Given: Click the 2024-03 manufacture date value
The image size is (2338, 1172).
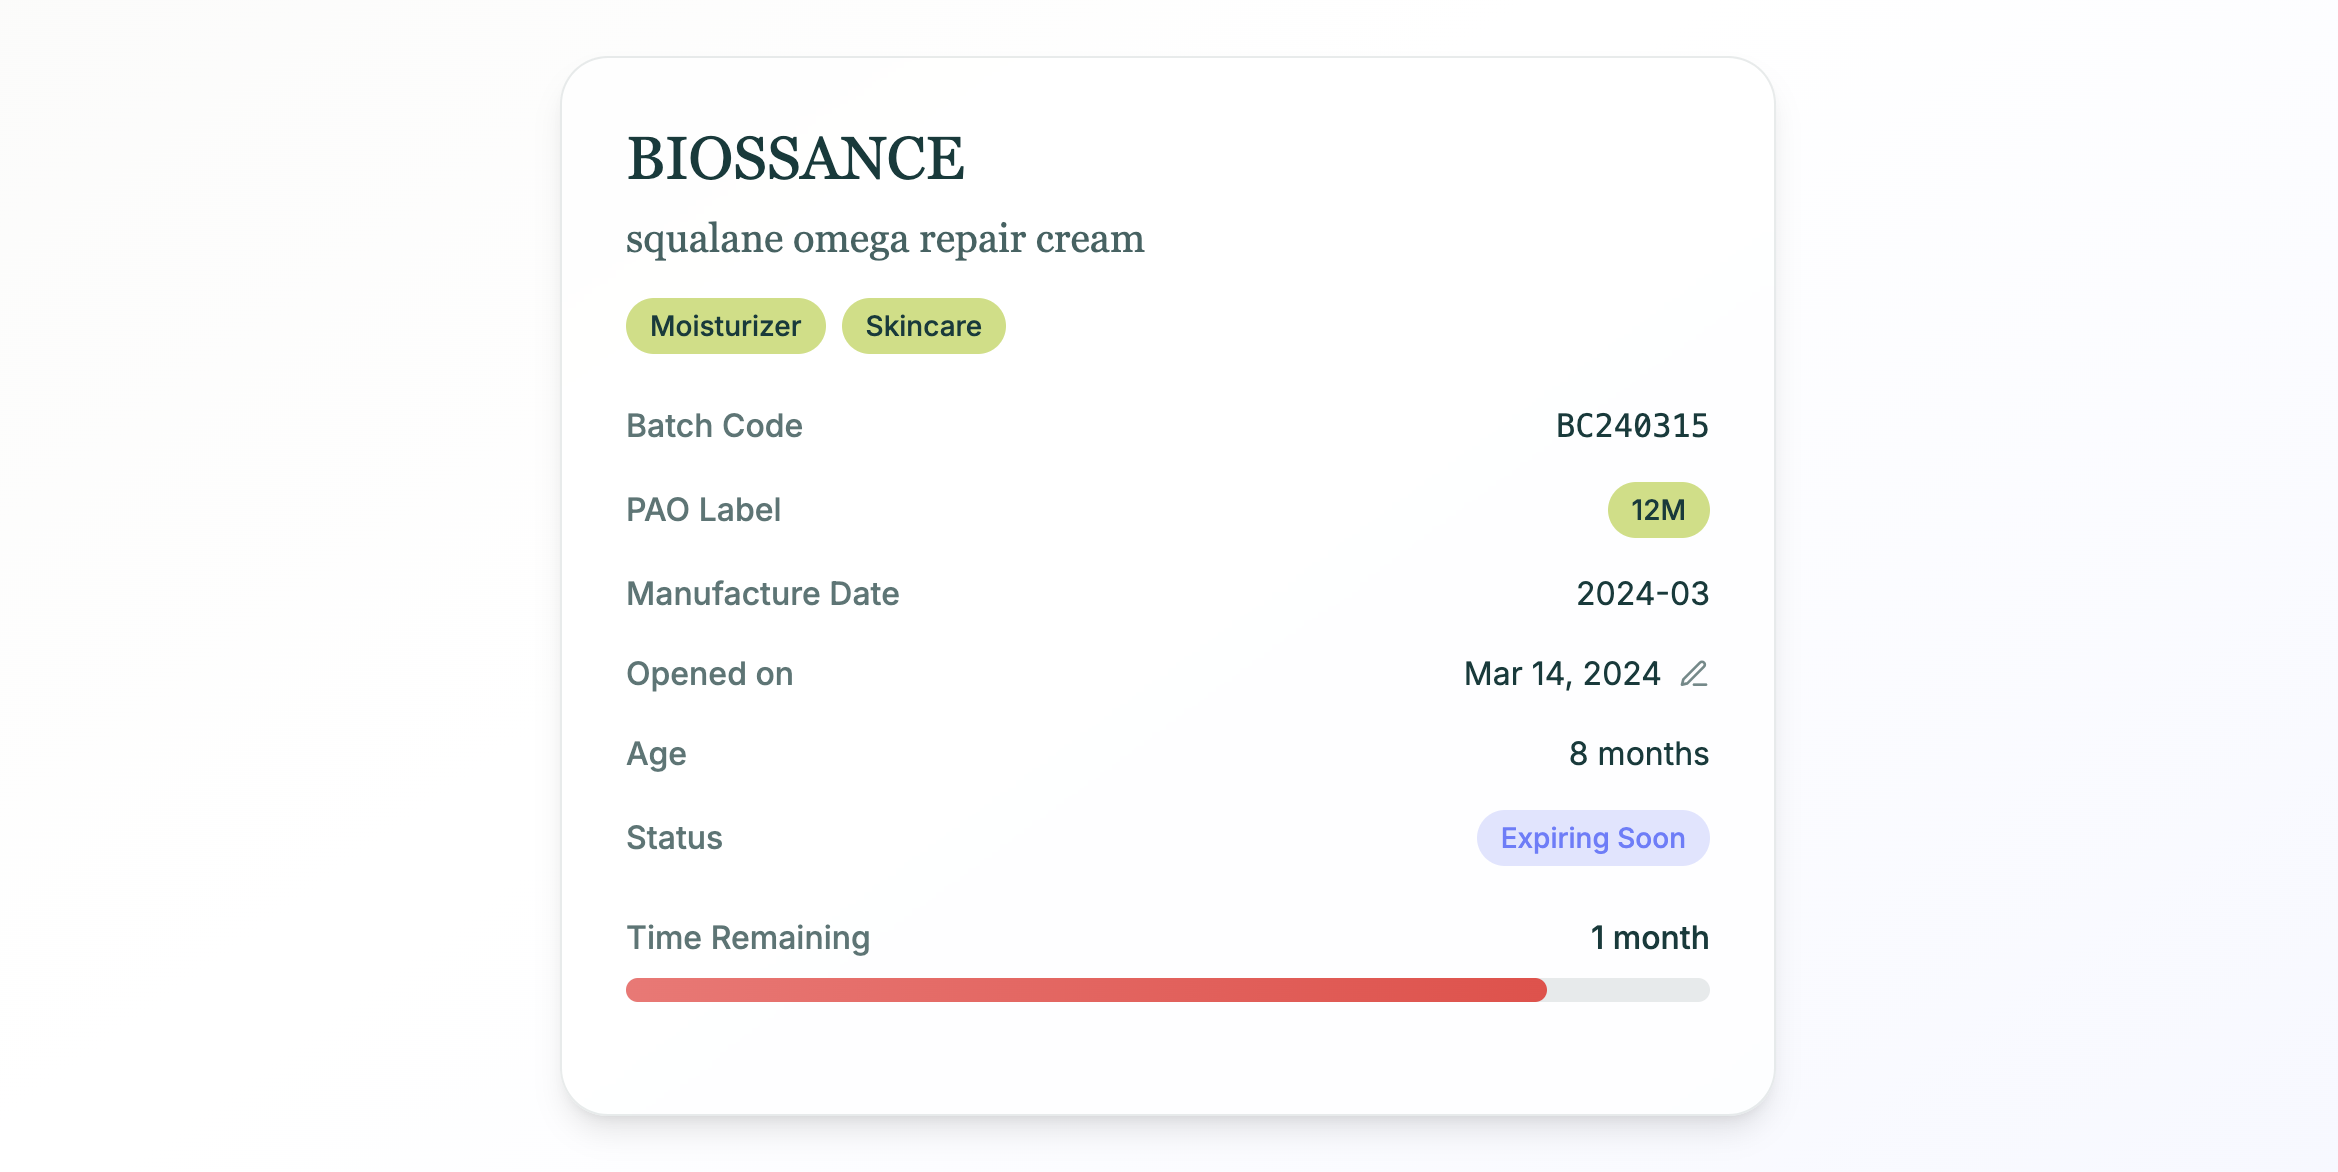Looking at the screenshot, I should click(x=1642, y=594).
